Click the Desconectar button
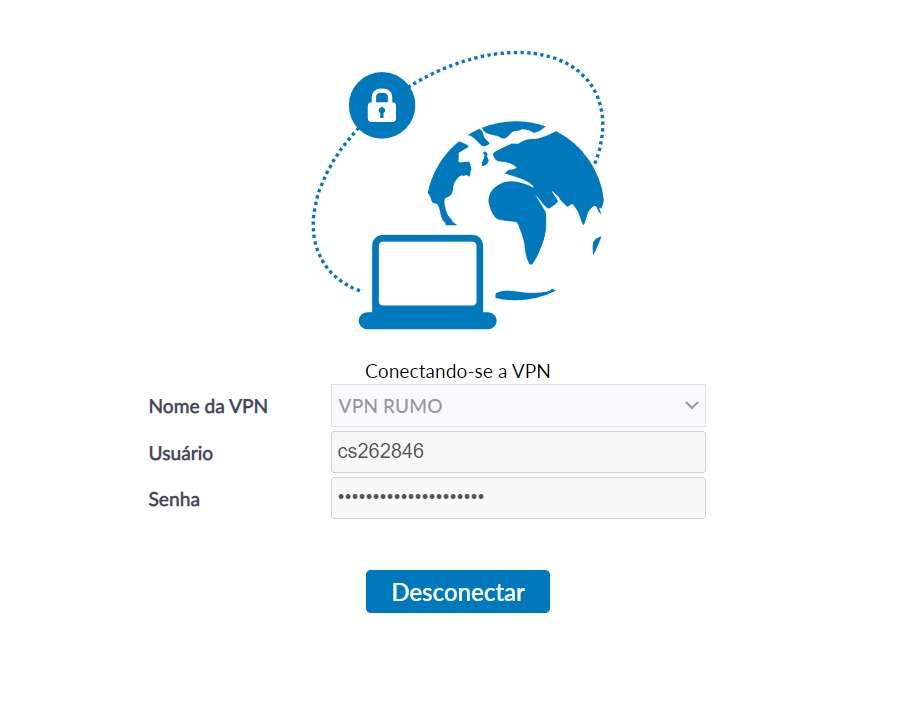The image size is (916, 721). [x=458, y=592]
